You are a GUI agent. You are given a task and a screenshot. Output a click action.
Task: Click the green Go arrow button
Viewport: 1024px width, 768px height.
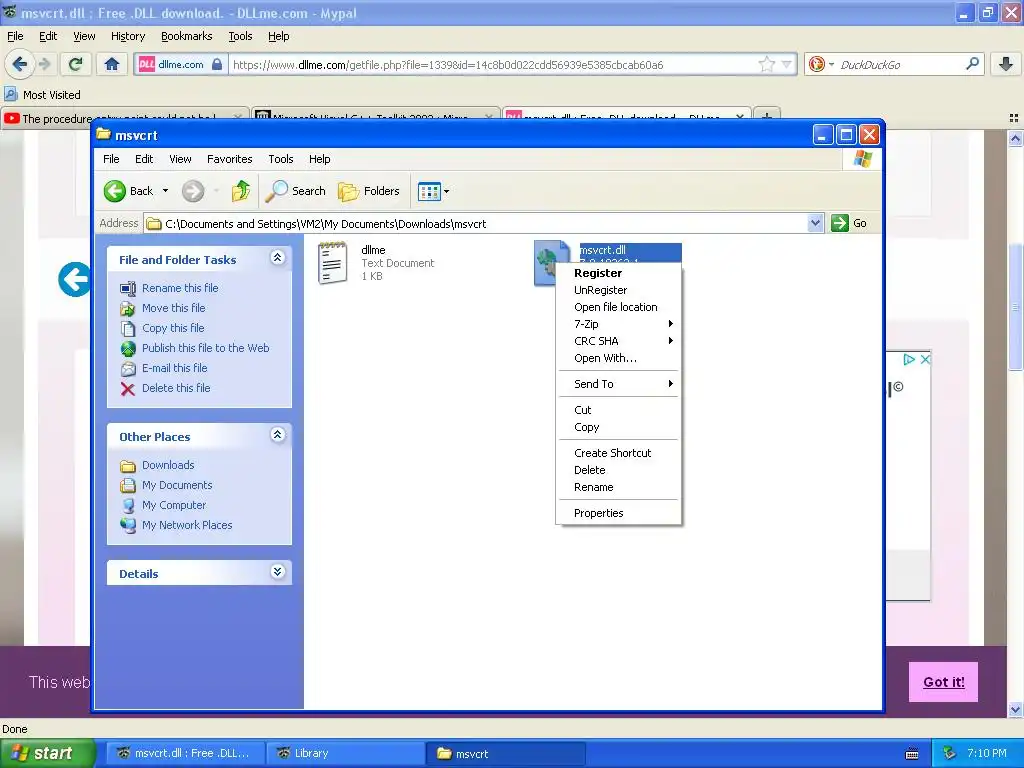tap(840, 223)
